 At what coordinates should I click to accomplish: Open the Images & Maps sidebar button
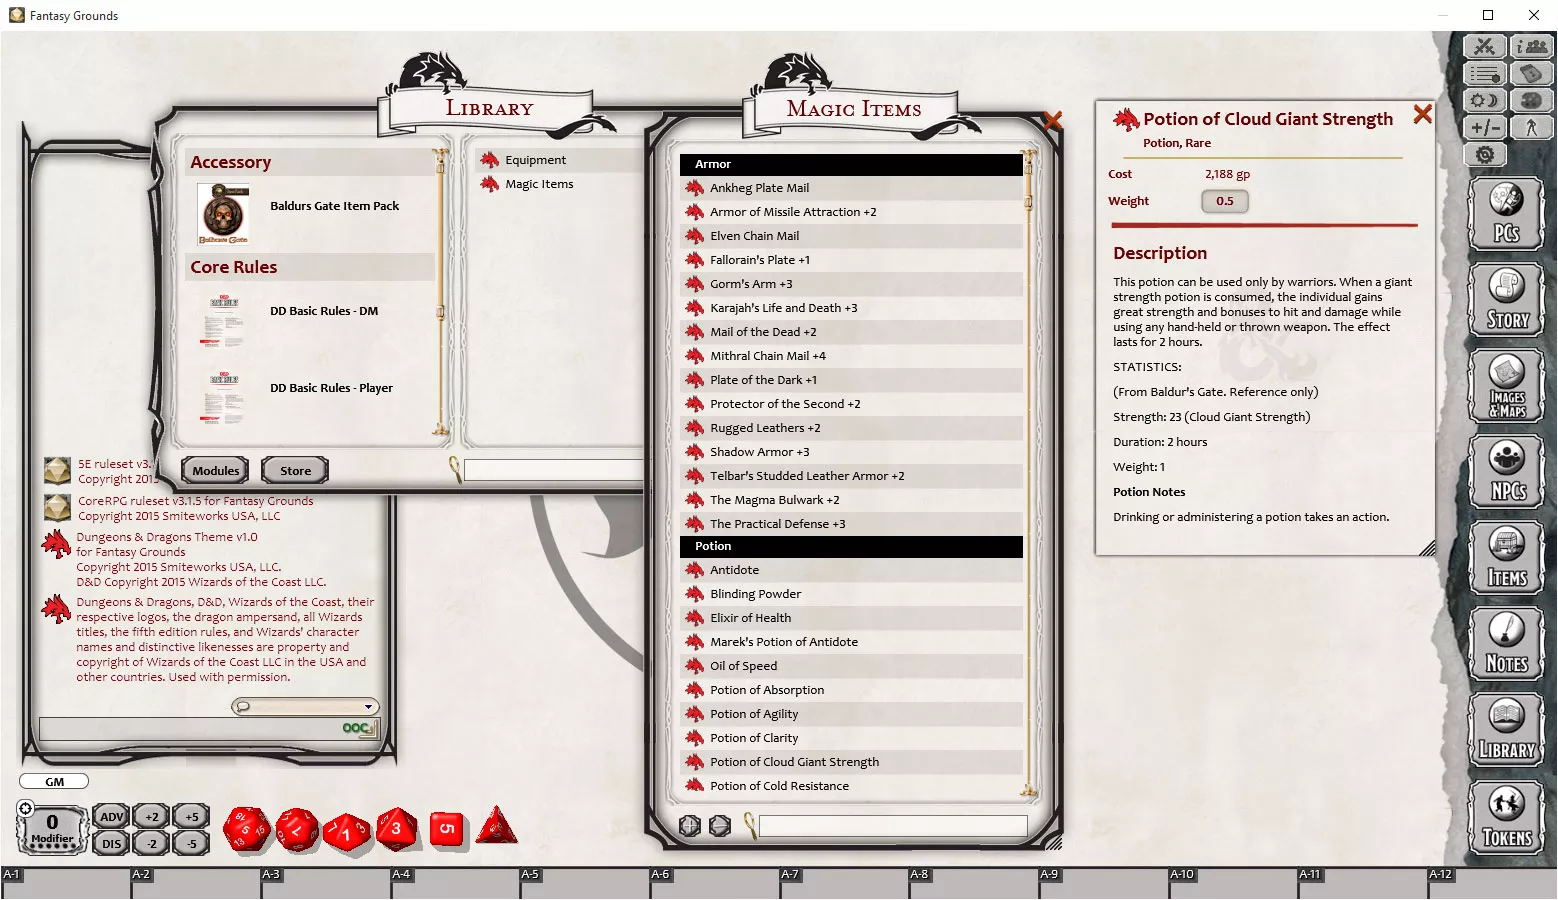tap(1506, 386)
